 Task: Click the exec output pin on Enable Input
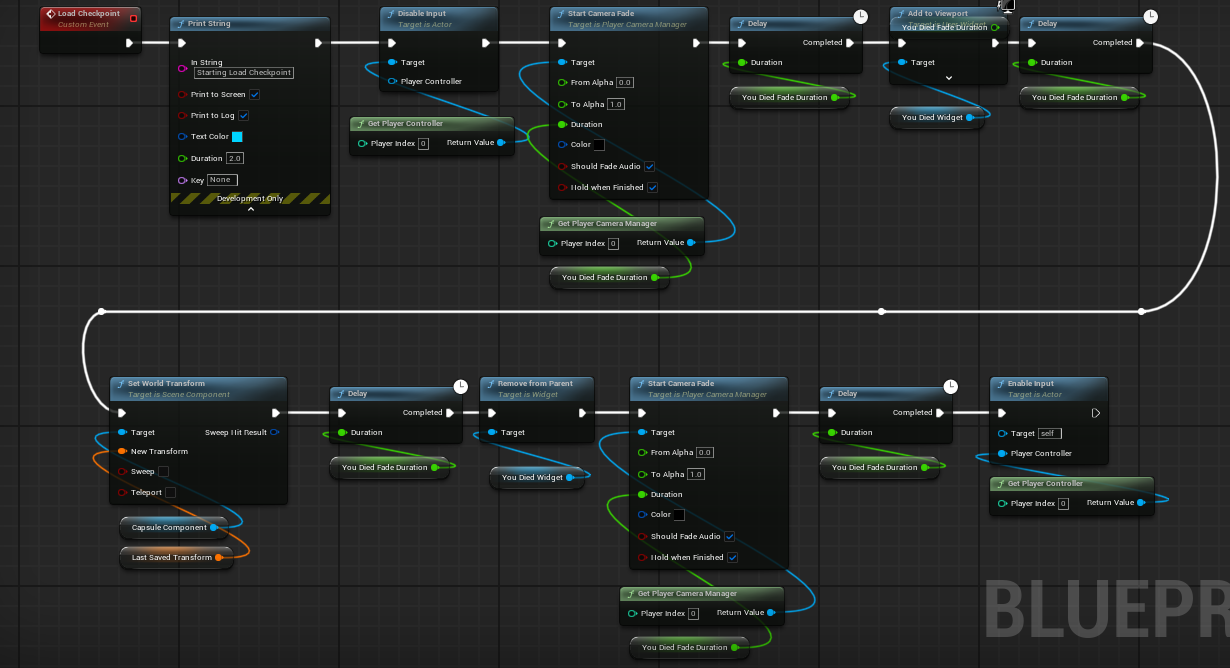coord(1096,412)
